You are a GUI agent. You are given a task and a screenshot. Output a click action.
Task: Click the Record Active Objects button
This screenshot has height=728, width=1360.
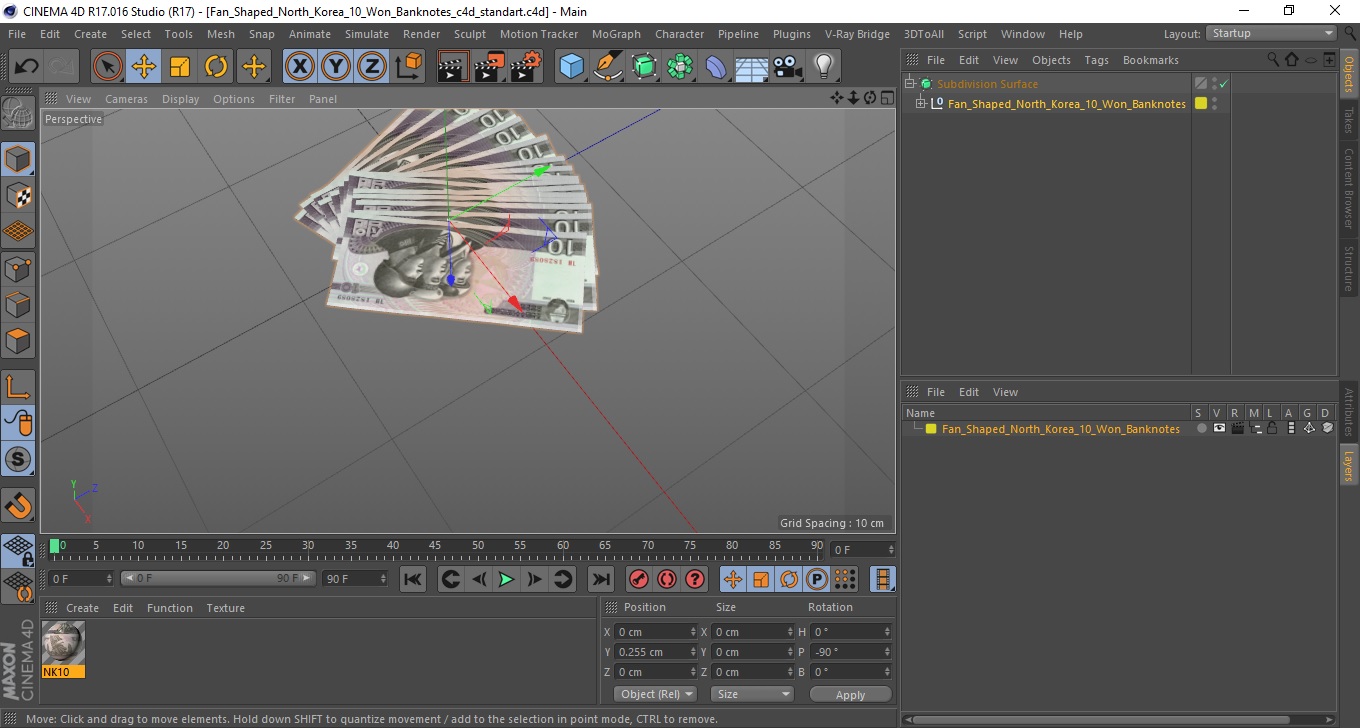click(638, 579)
